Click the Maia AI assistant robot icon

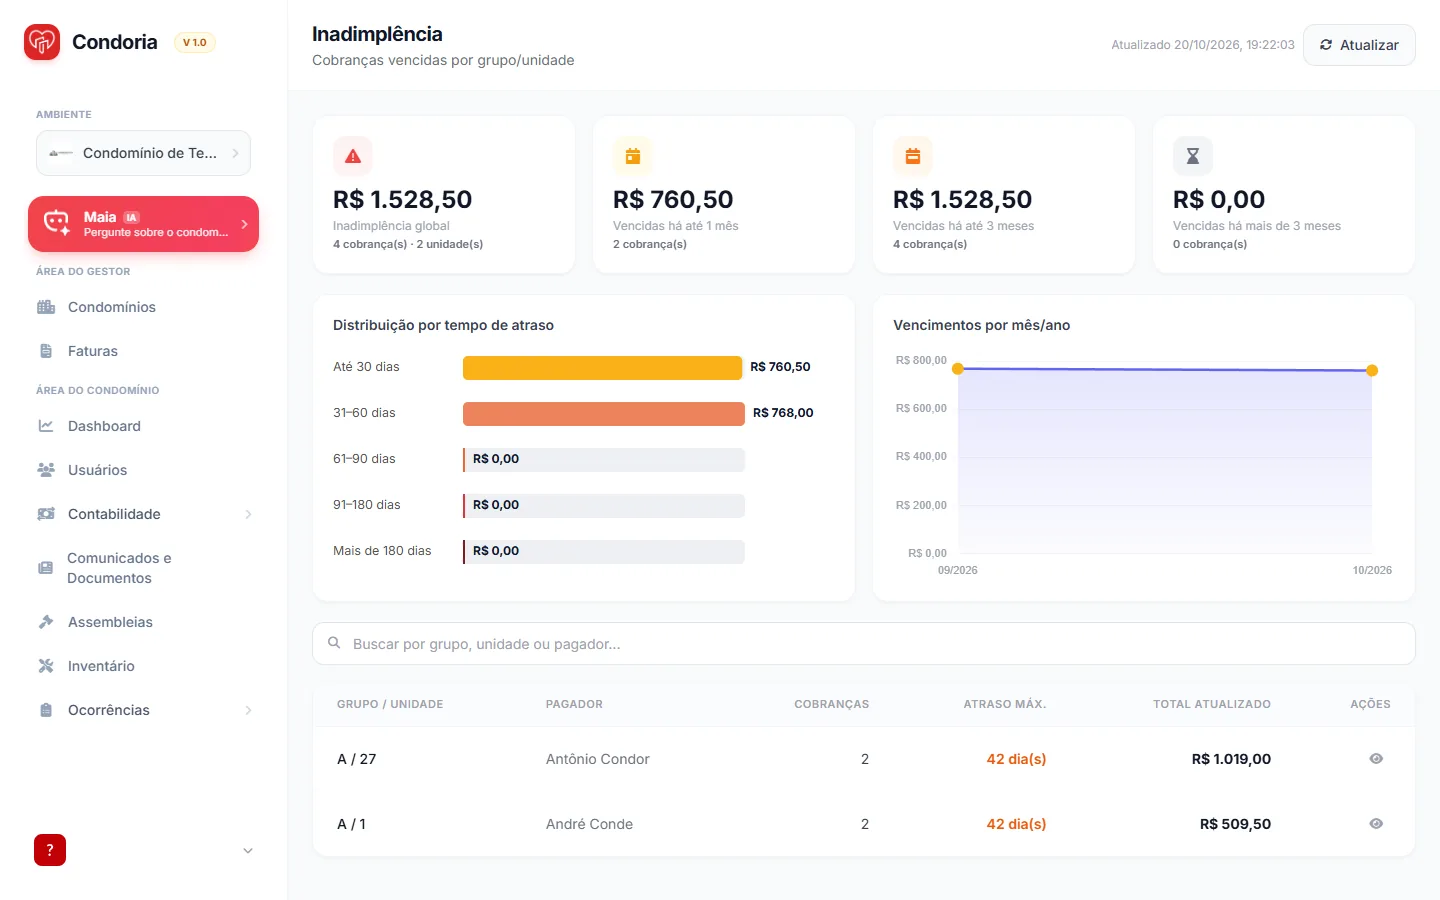point(57,223)
